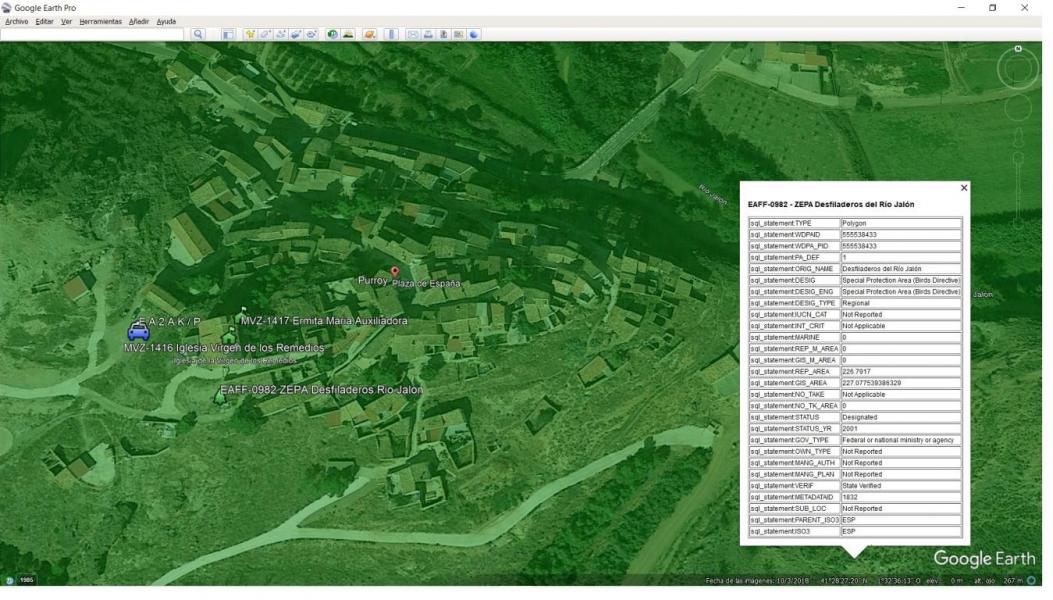This screenshot has width=1053, height=600.
Task: Expand the Añadir menu
Action: (x=138, y=21)
